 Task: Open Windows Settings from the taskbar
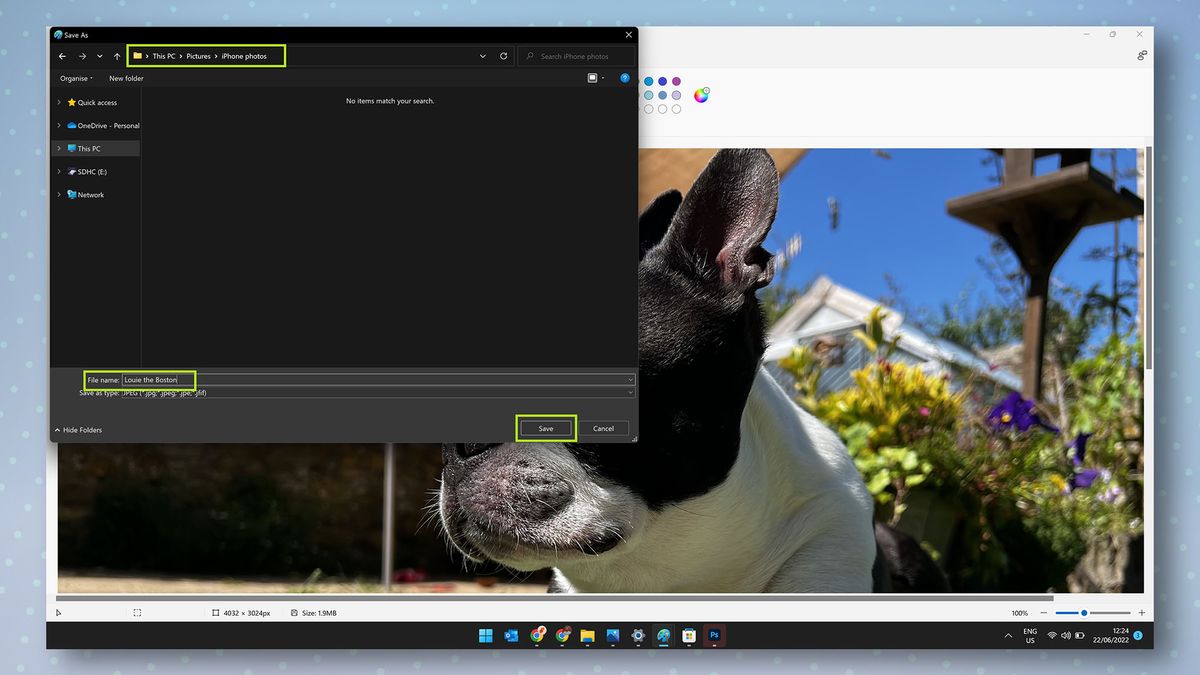tap(638, 636)
